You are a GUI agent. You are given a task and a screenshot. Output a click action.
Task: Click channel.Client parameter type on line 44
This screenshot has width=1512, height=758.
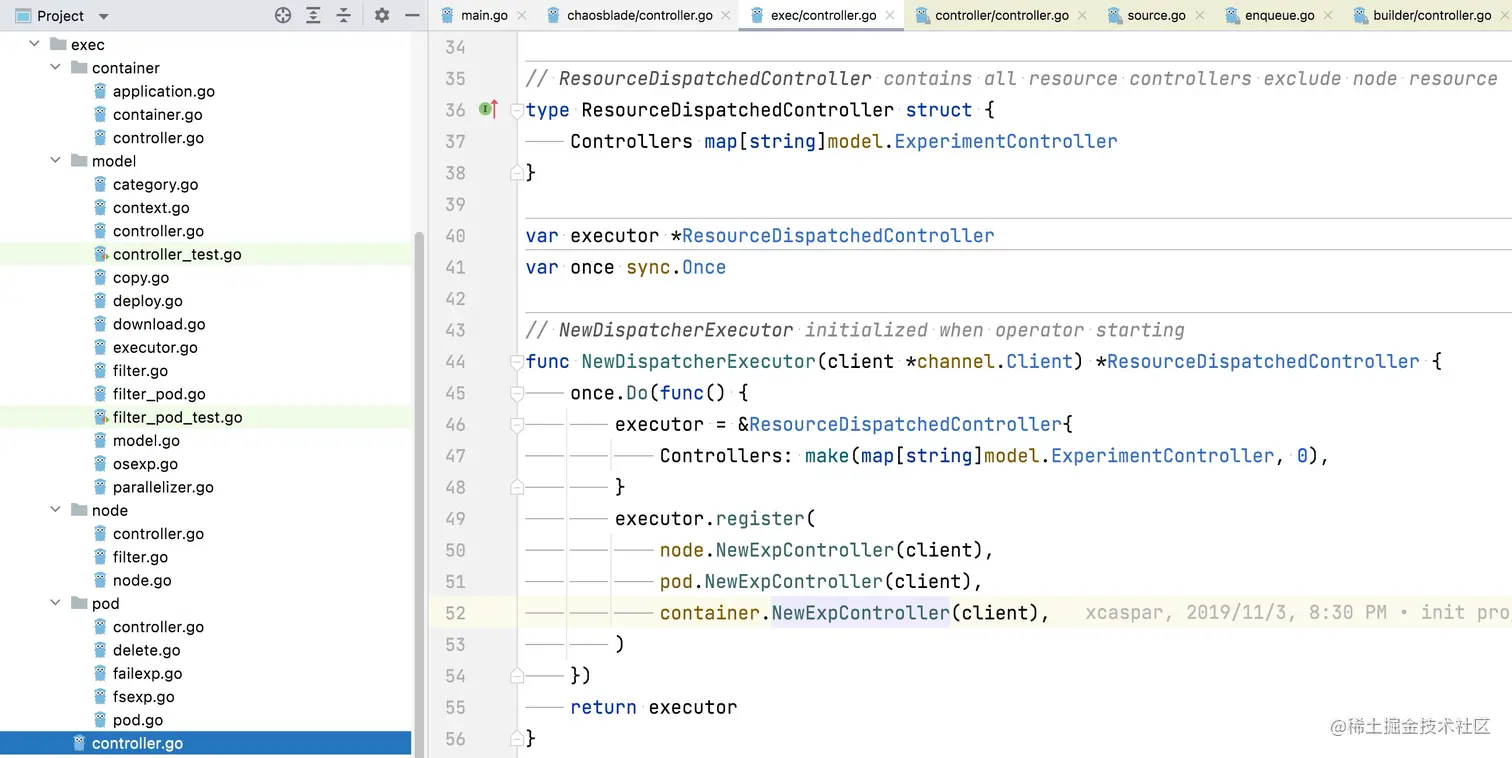click(994, 361)
